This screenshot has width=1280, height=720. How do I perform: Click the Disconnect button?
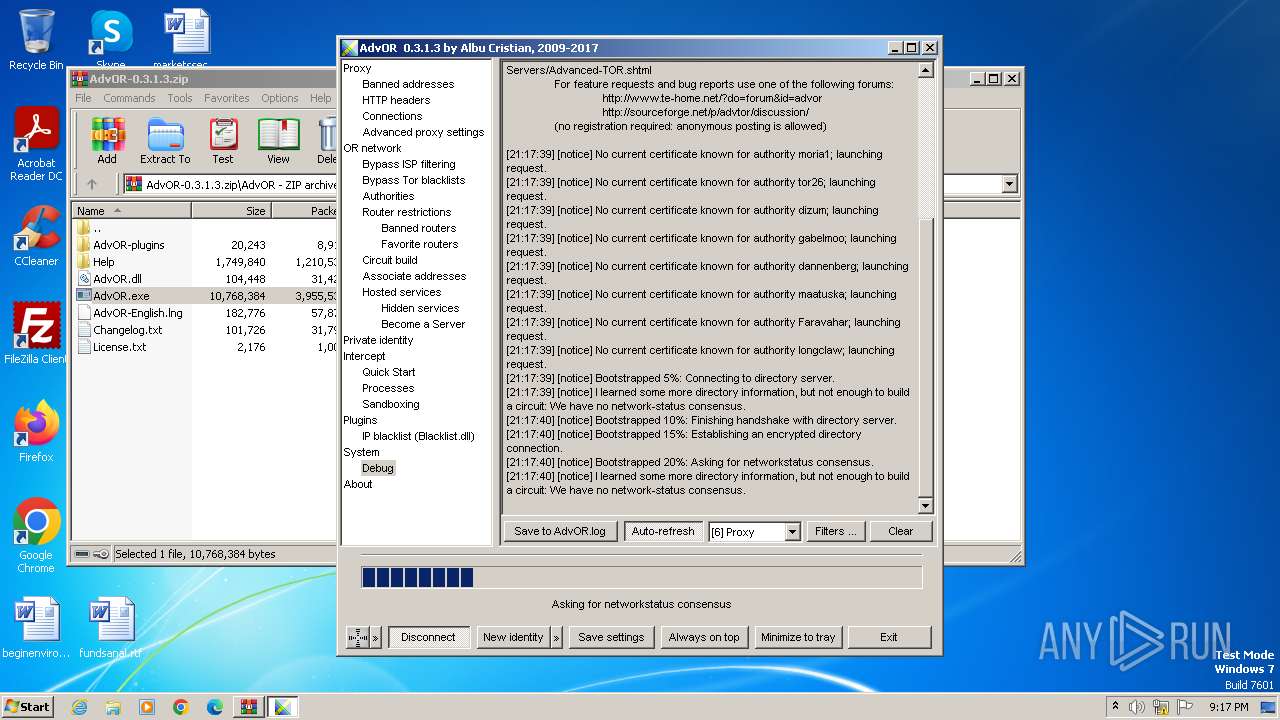[x=428, y=637]
